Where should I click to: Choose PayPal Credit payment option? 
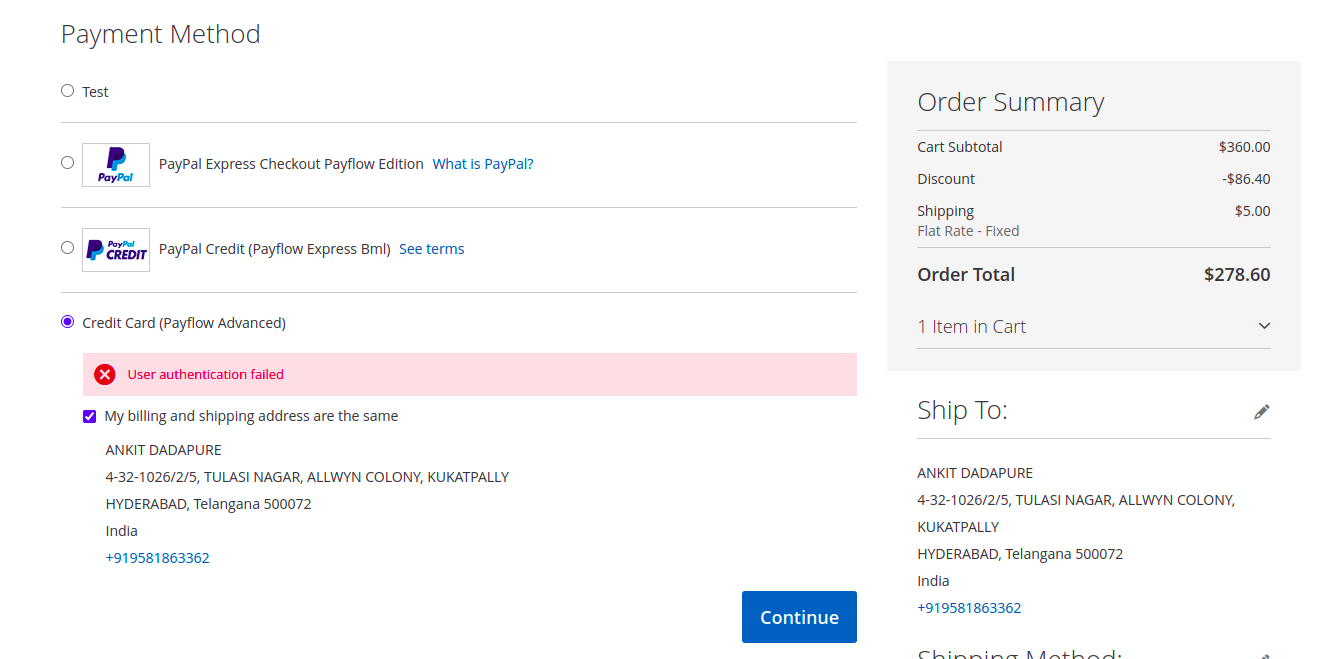tap(67, 247)
